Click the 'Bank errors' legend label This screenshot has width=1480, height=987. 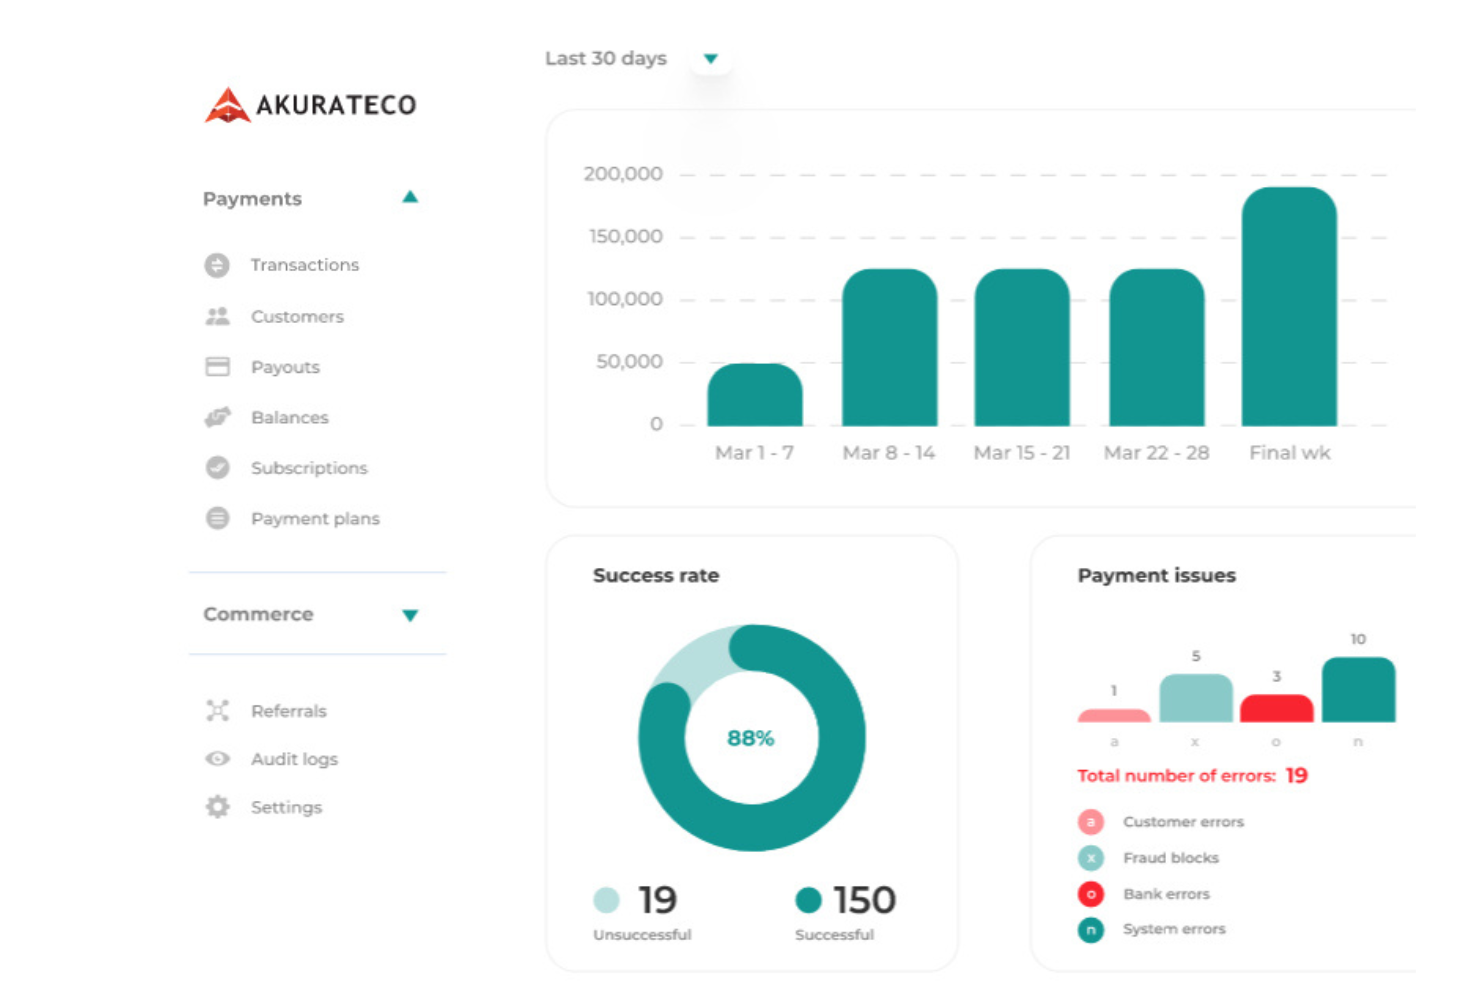[x=1167, y=894]
